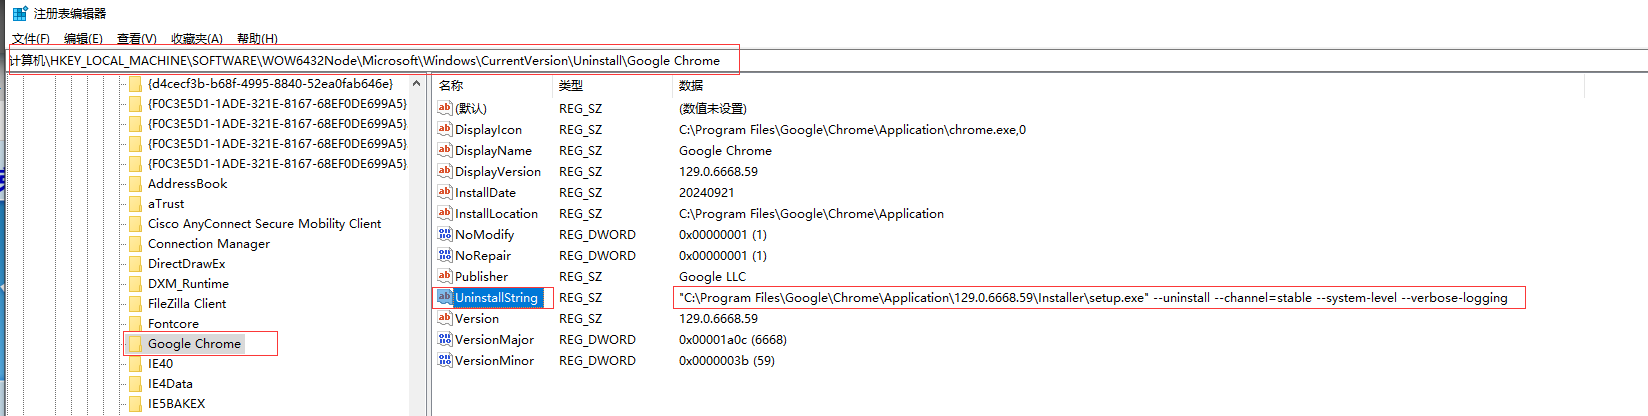Click the 129.0.6668.59 DisplayVersion data
The width and height of the screenshot is (1648, 416).
(718, 172)
